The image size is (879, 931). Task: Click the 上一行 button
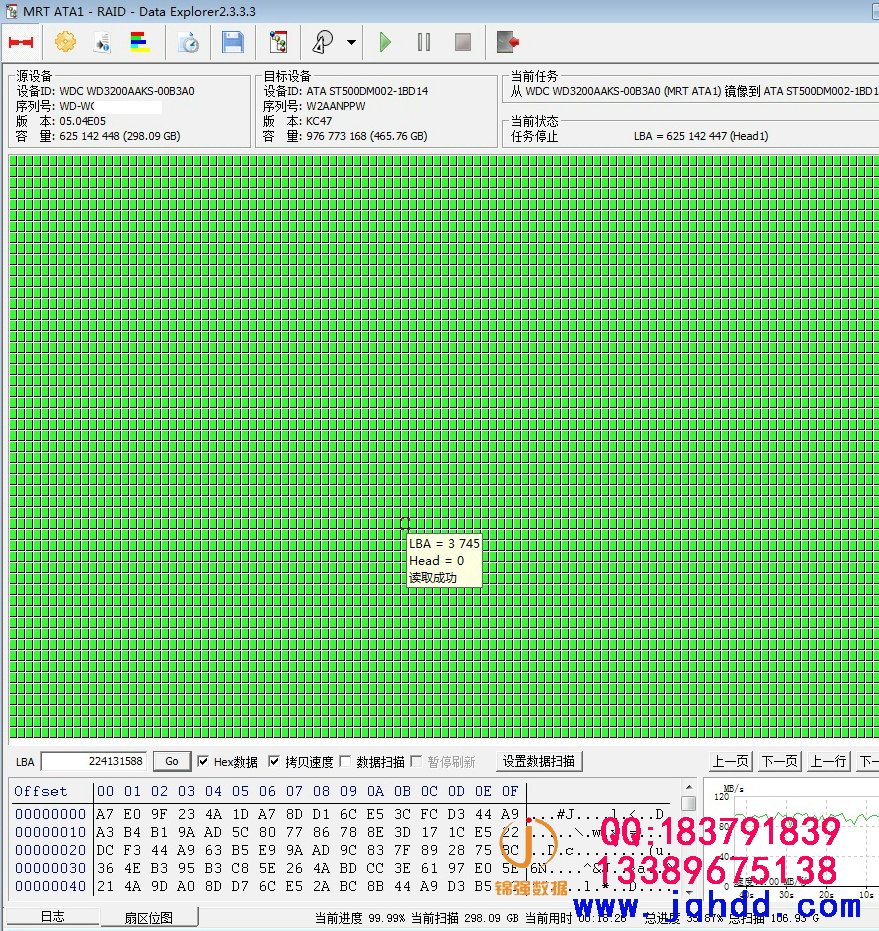[x=829, y=761]
